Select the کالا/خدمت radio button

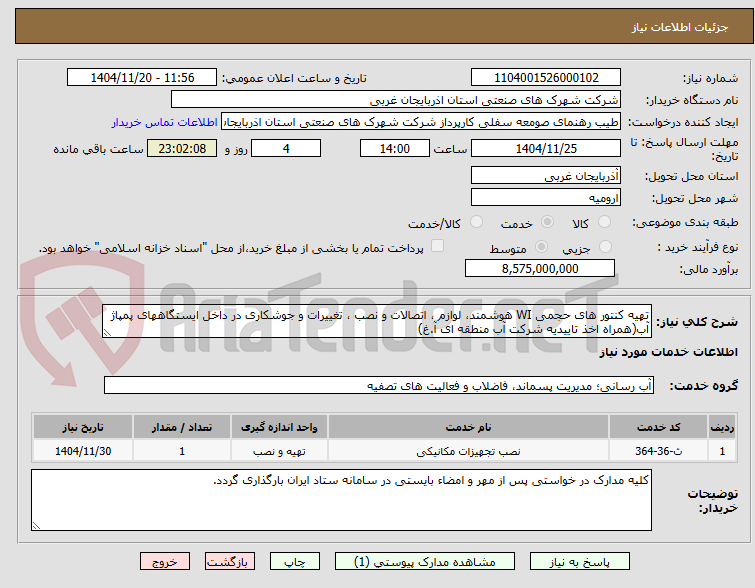coord(476,222)
